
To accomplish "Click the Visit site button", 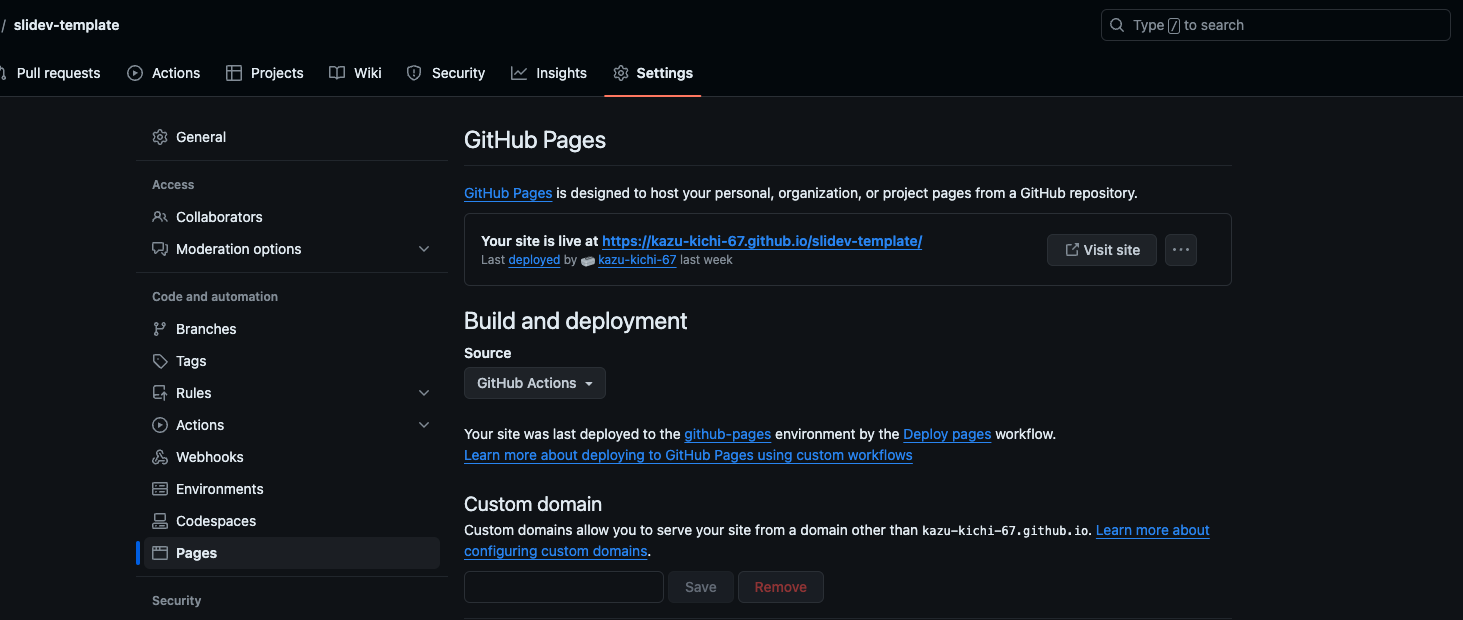I will coord(1102,250).
